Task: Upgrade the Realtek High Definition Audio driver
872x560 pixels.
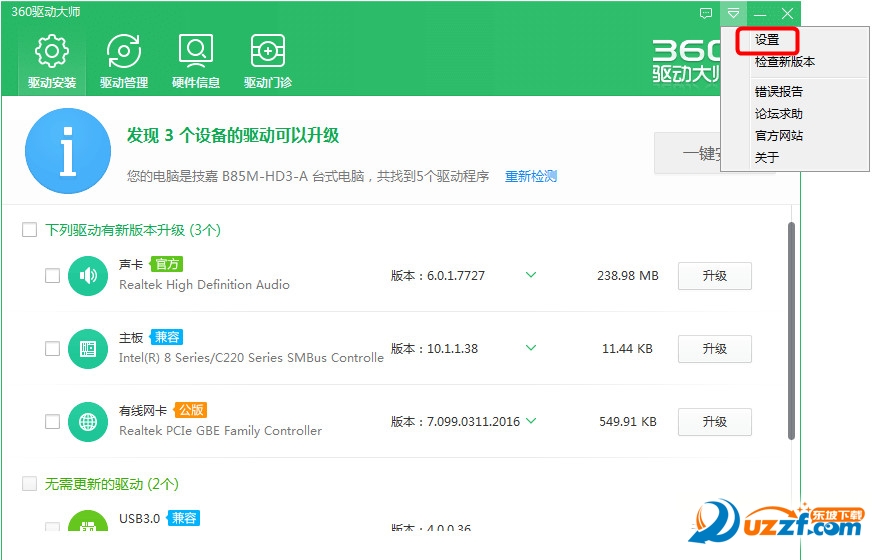Action: click(x=715, y=276)
